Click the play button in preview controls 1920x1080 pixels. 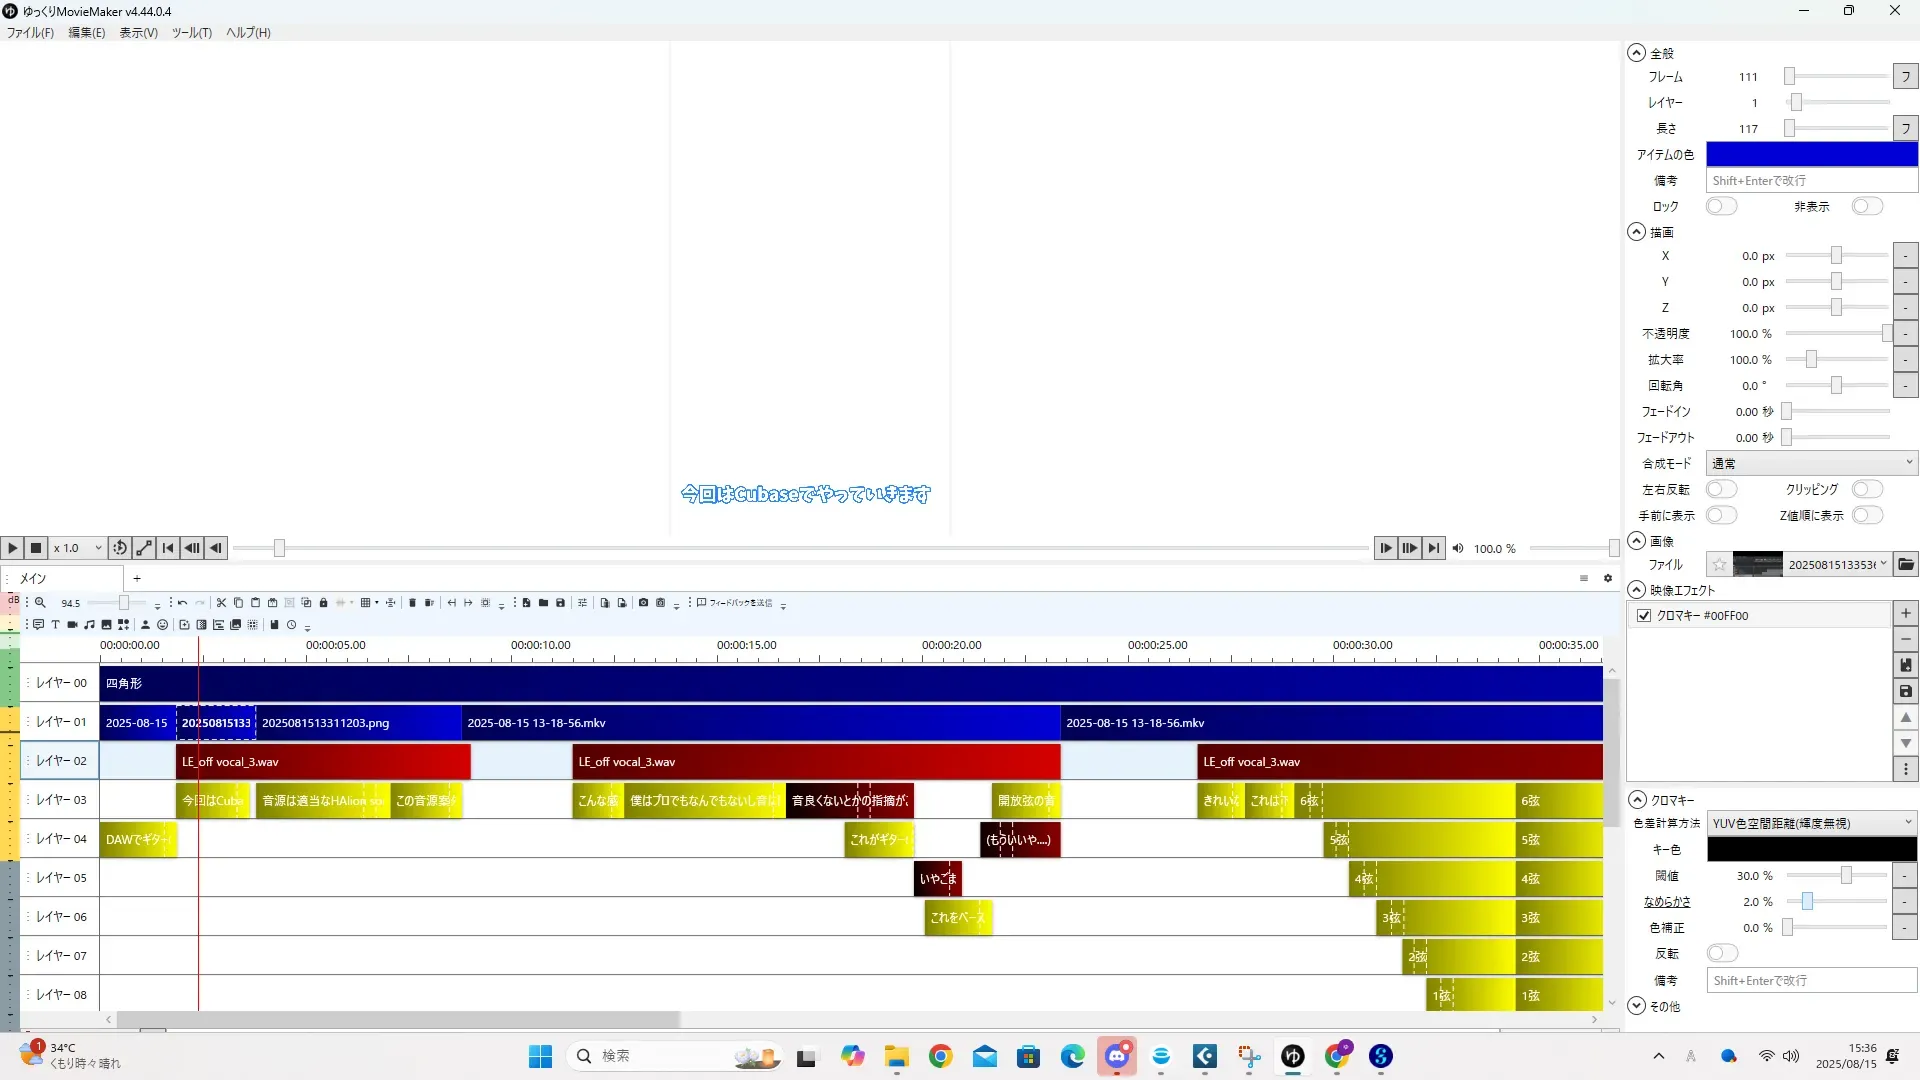coord(12,548)
